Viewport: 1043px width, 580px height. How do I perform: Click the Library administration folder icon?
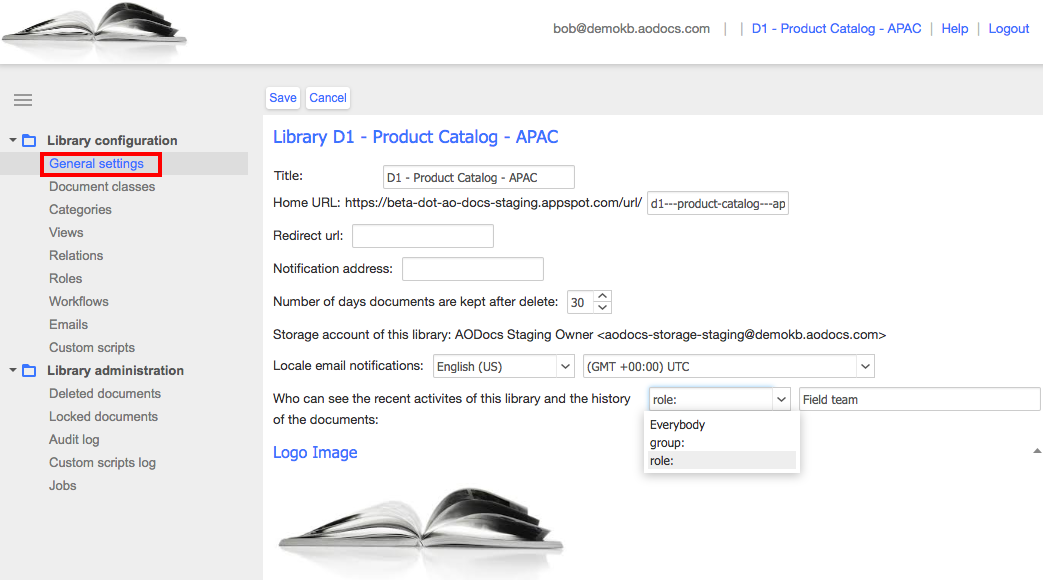point(29,370)
